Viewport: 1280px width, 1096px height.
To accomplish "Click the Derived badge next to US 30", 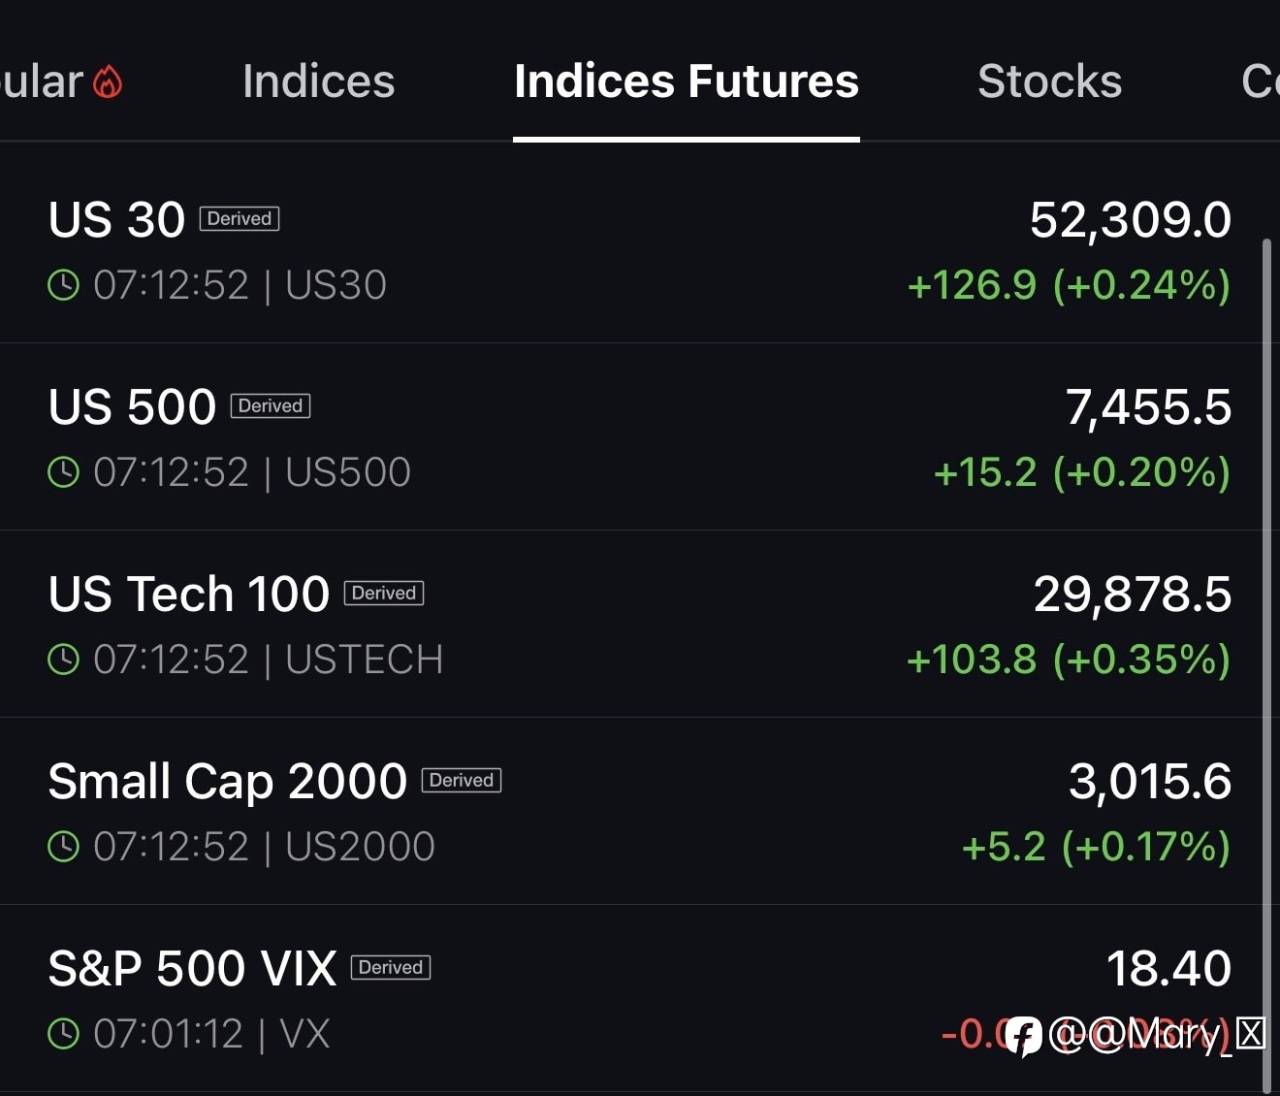I will coord(239,219).
